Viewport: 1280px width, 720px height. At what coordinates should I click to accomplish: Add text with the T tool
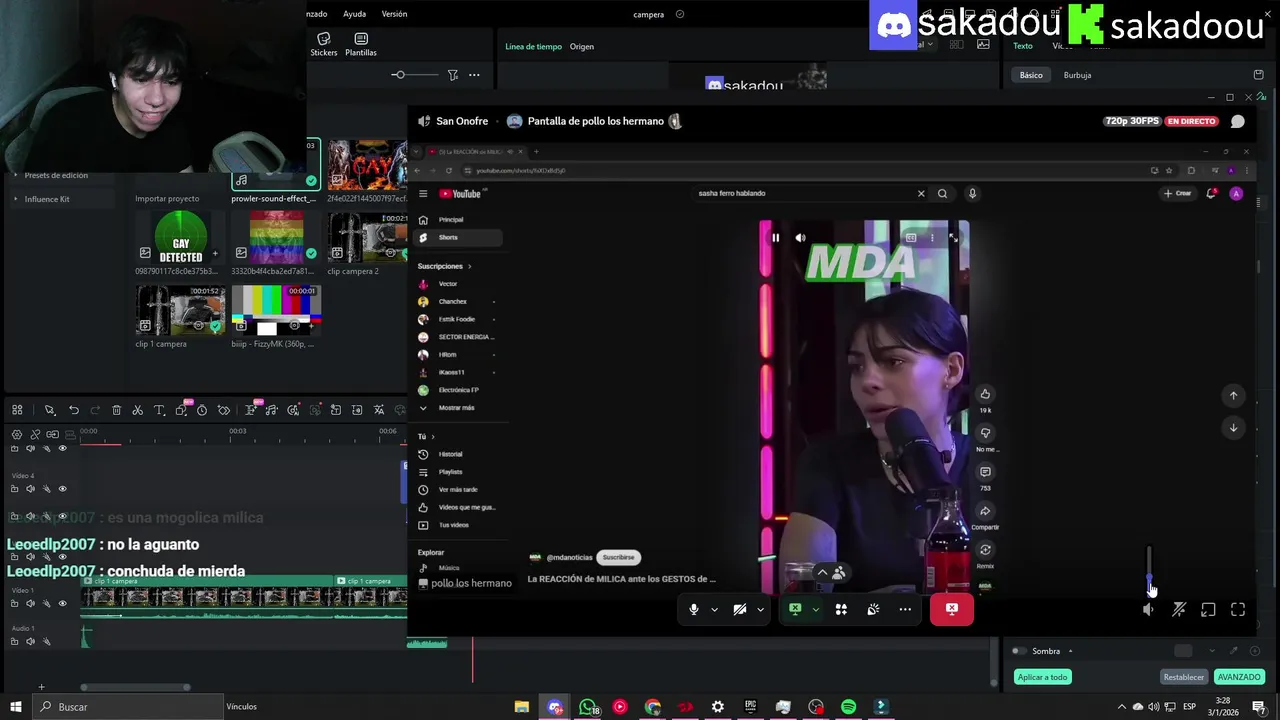coord(159,410)
